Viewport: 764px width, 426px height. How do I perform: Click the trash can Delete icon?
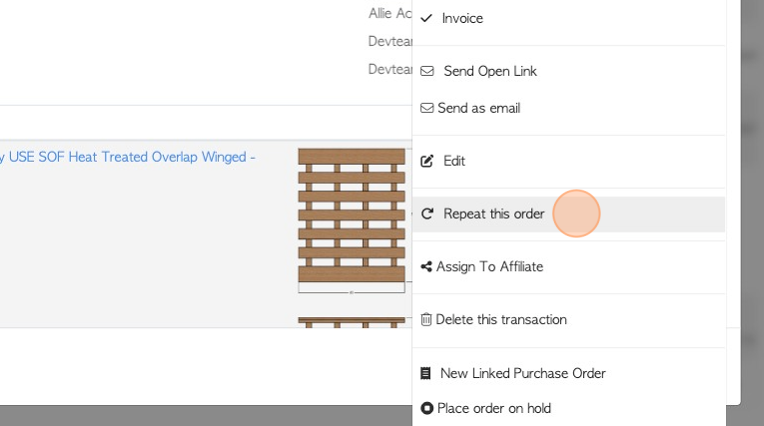(426, 319)
